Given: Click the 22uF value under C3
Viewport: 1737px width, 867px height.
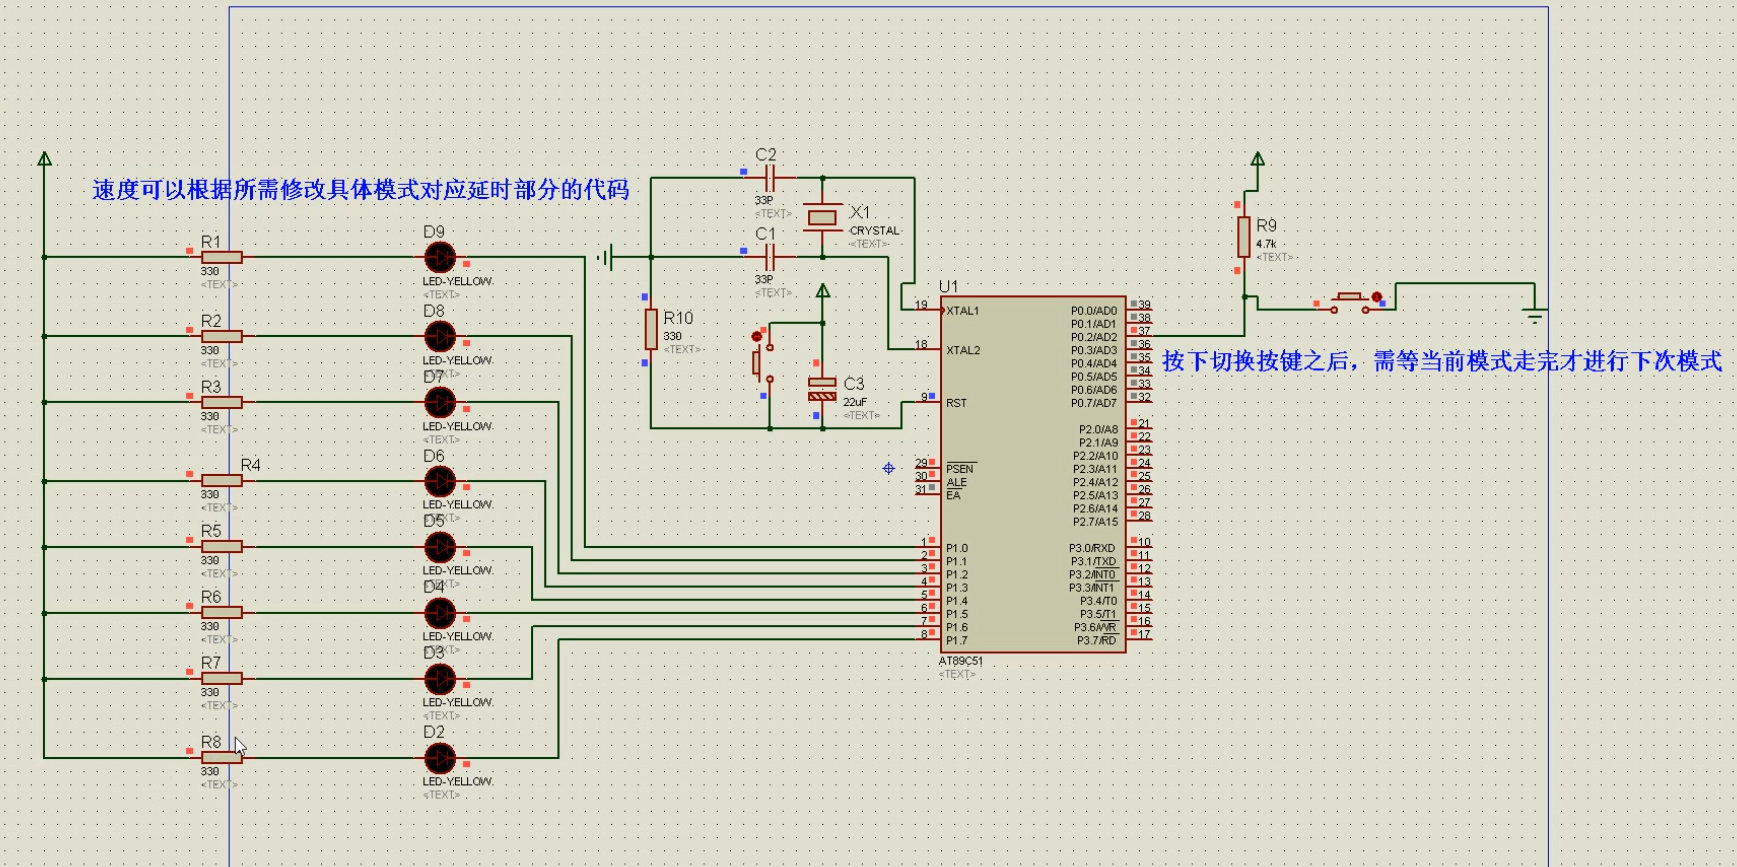Looking at the screenshot, I should (855, 402).
